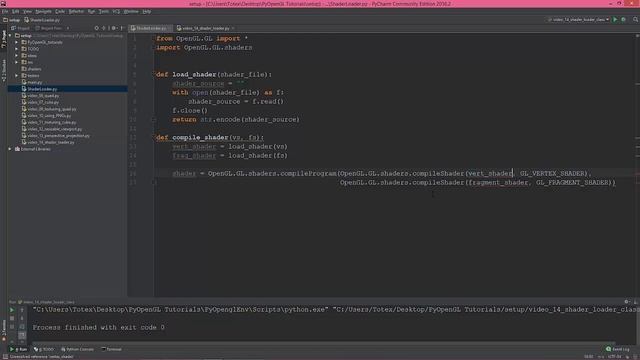
Task: Click 'Process finished with exit code 0' text
Action: [x=98, y=327]
